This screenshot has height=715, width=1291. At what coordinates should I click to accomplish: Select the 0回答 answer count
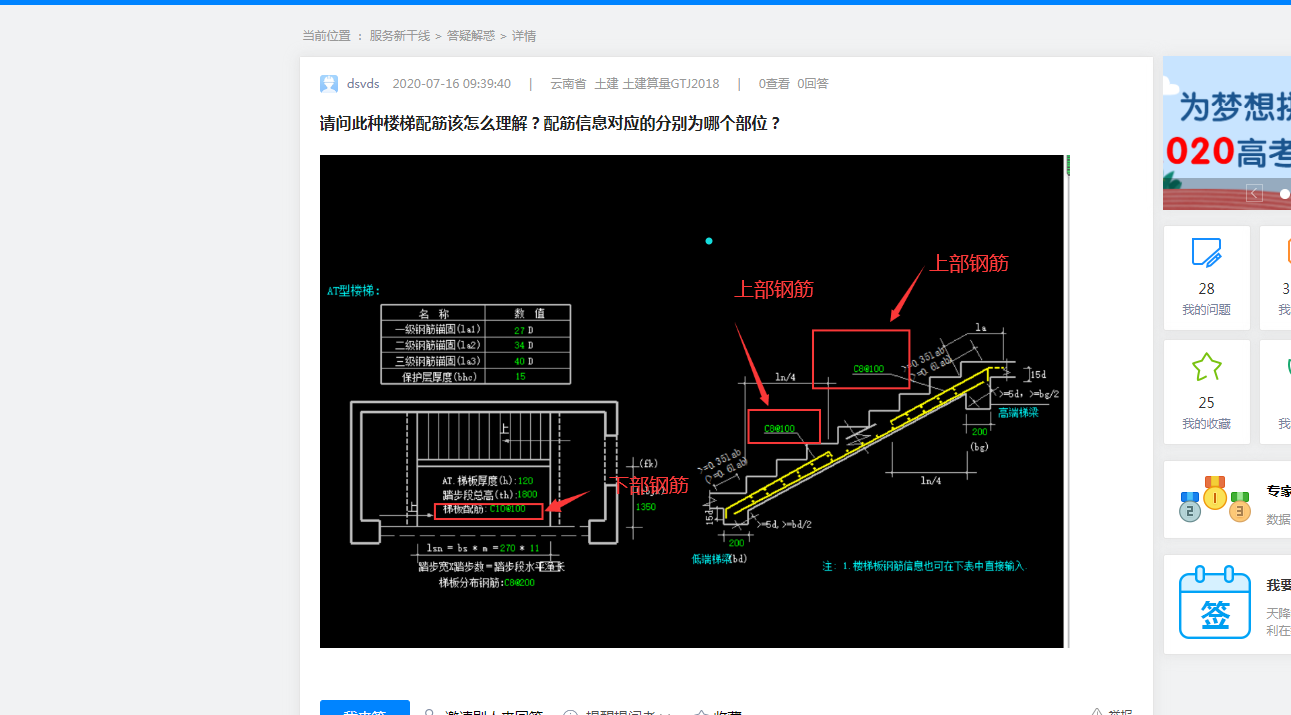point(813,84)
